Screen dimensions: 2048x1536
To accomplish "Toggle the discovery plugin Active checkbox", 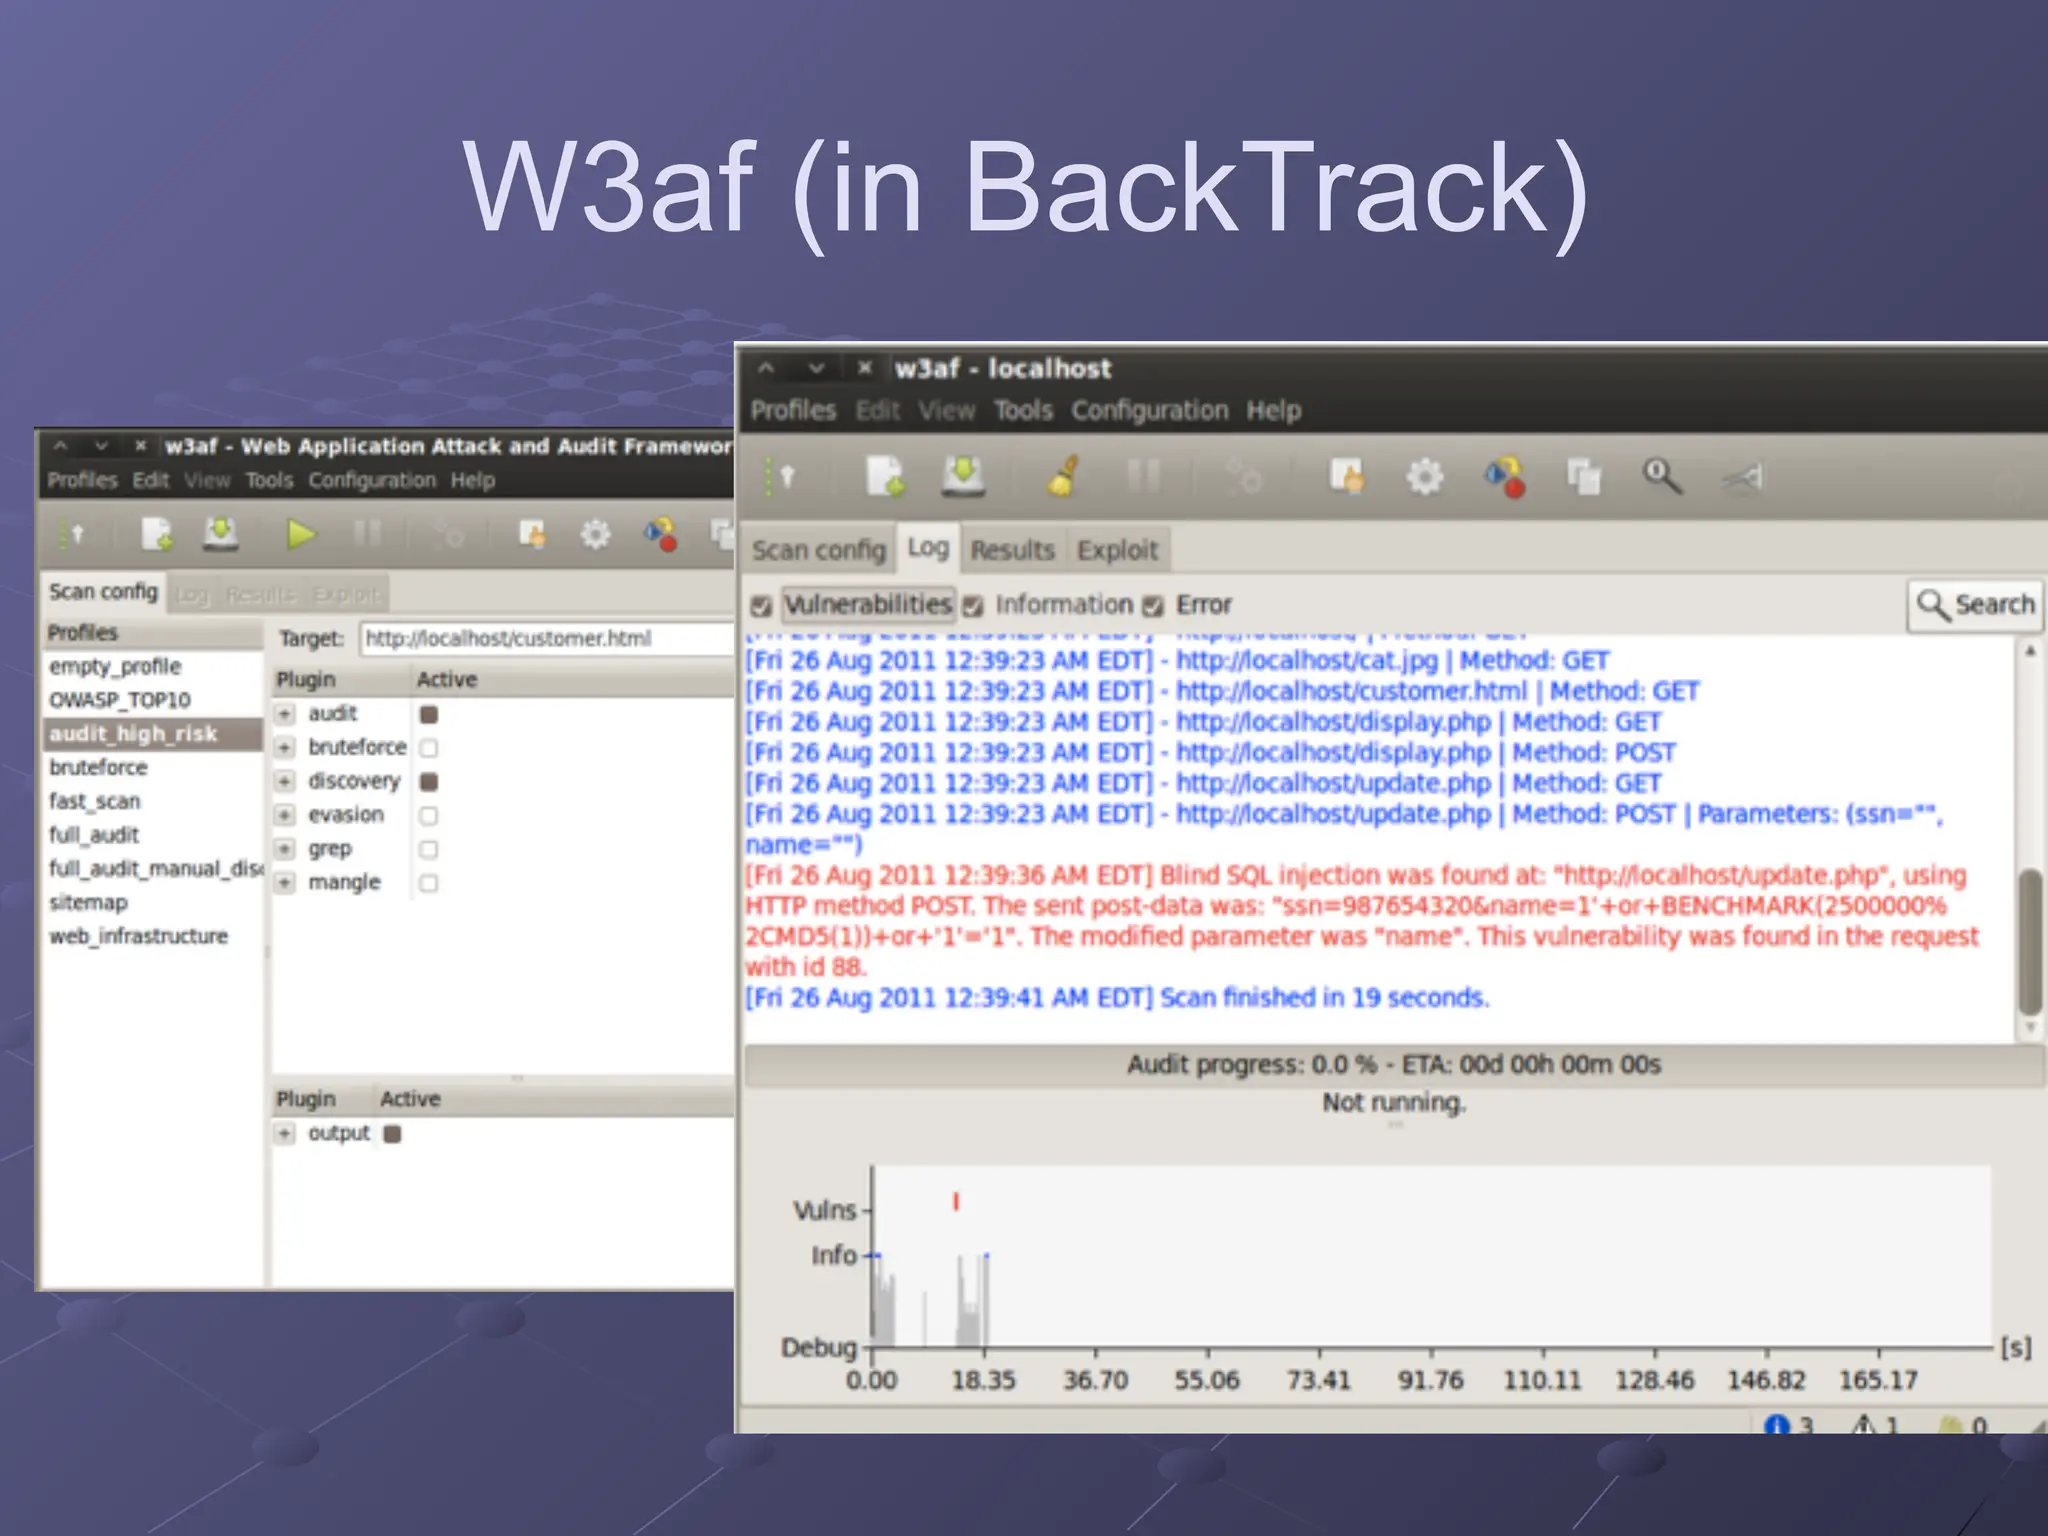I will click(429, 781).
